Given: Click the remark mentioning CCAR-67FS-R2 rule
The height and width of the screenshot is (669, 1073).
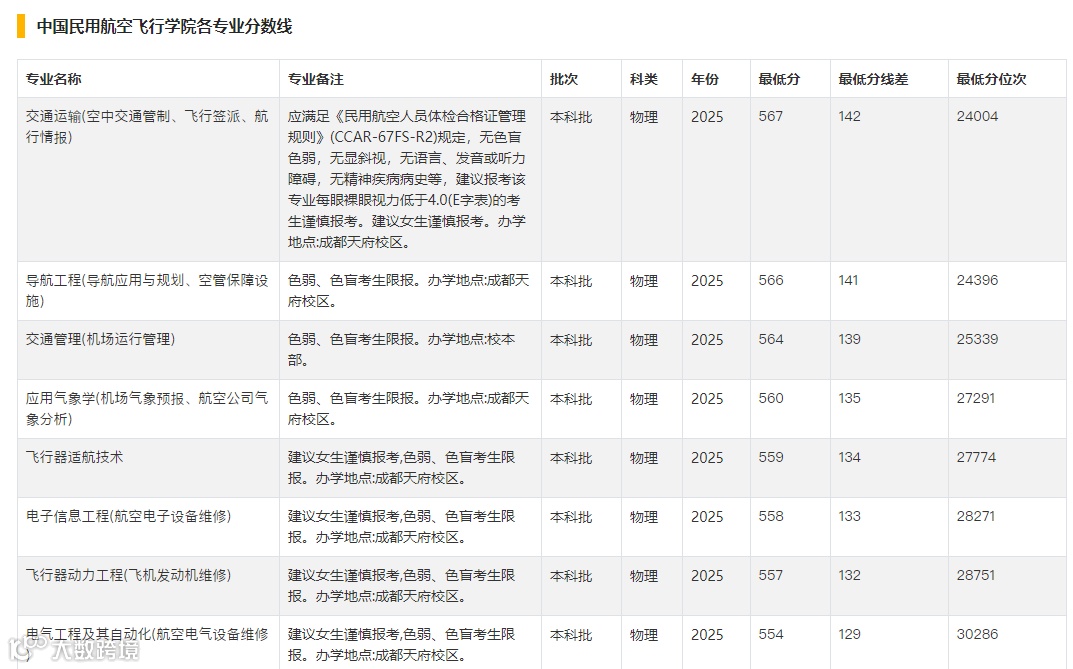Looking at the screenshot, I should [407, 179].
